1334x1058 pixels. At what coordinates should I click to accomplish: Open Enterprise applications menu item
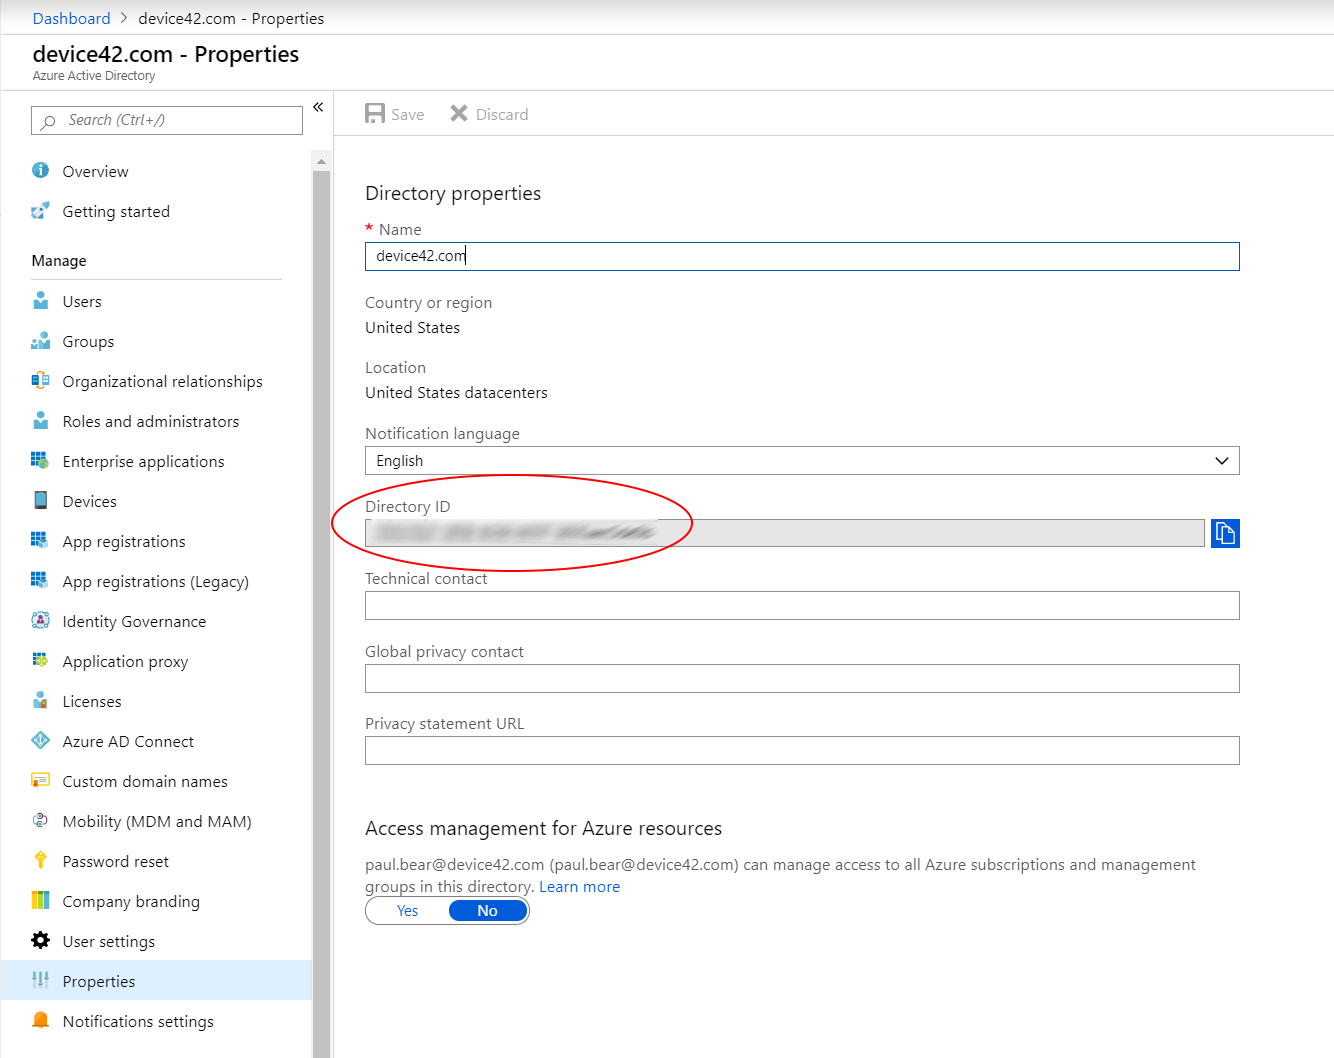(143, 461)
